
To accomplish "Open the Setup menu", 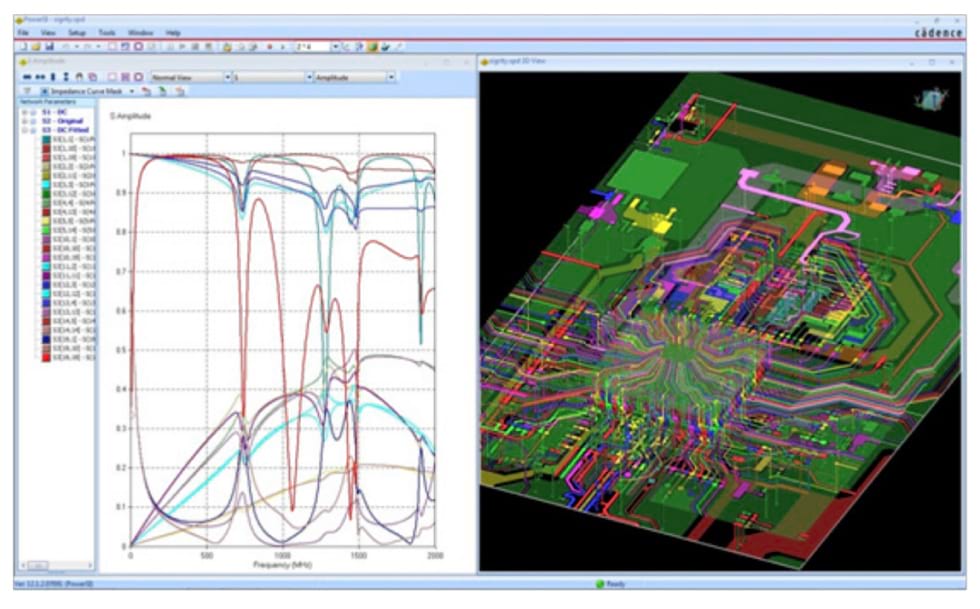I will tap(77, 33).
